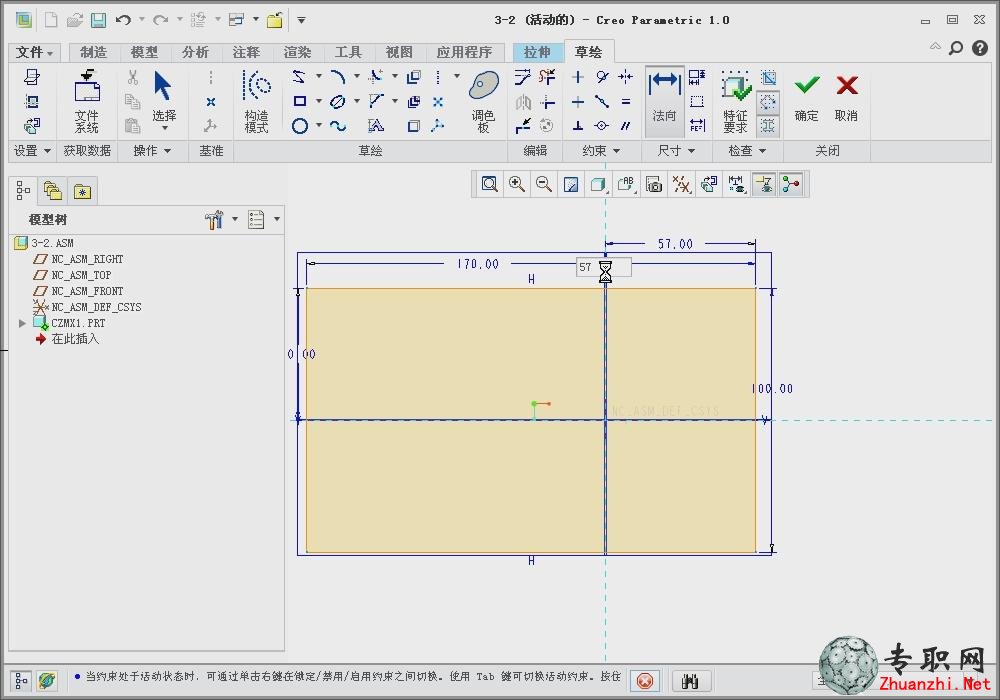This screenshot has width=1000, height=700.
Task: Toggle 构造模式 construction mode
Action: pyautogui.click(x=256, y=101)
